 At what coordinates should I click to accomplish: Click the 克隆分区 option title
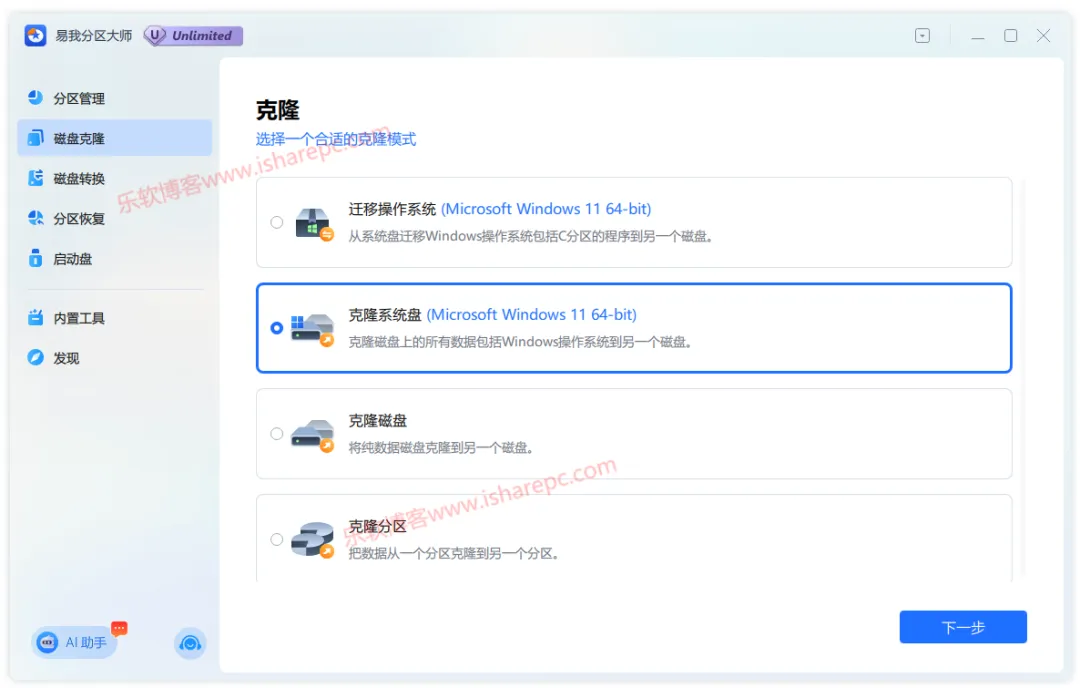click(x=377, y=526)
